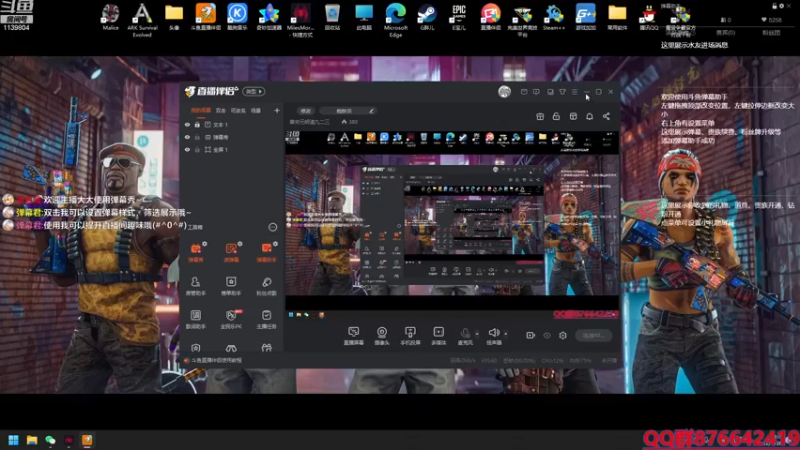Mute the 麦克风 microphone
Screen dimensions: 800x450
point(465,336)
